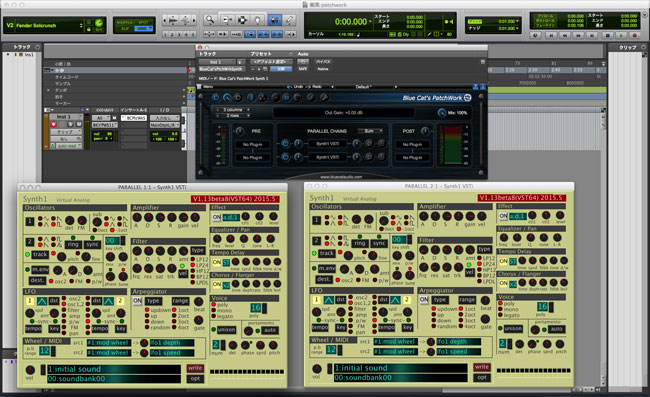Click the first PRE No Plug-in slot
The image size is (650, 397).
[x=252, y=144]
